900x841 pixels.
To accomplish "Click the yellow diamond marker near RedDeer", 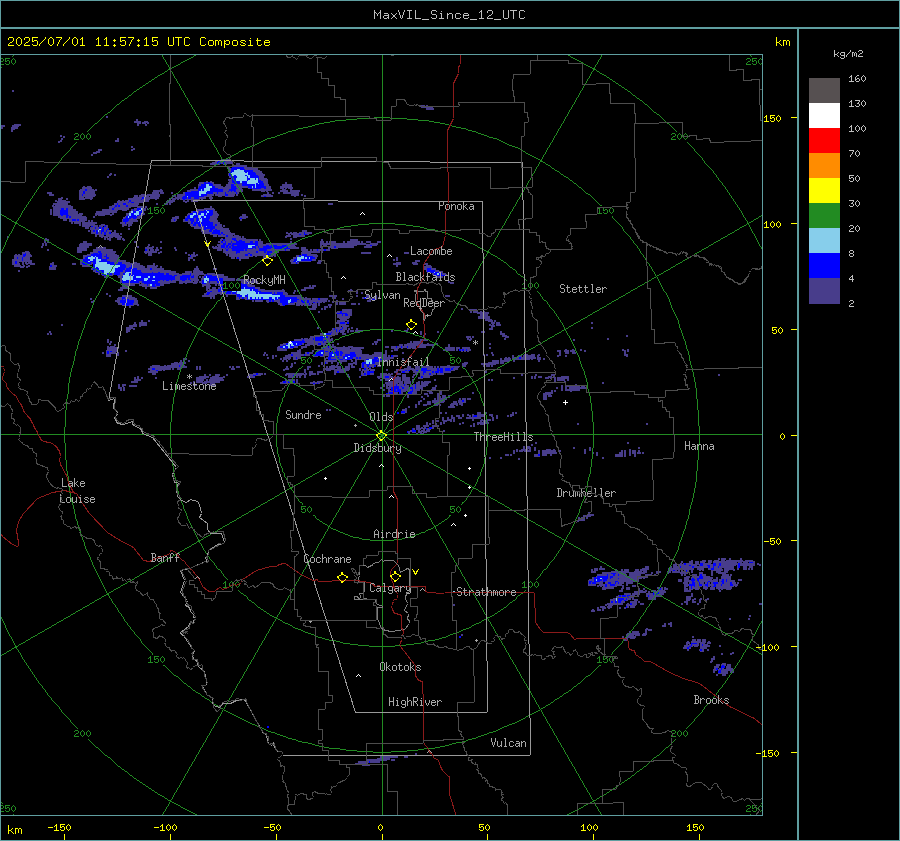I will pos(412,325).
